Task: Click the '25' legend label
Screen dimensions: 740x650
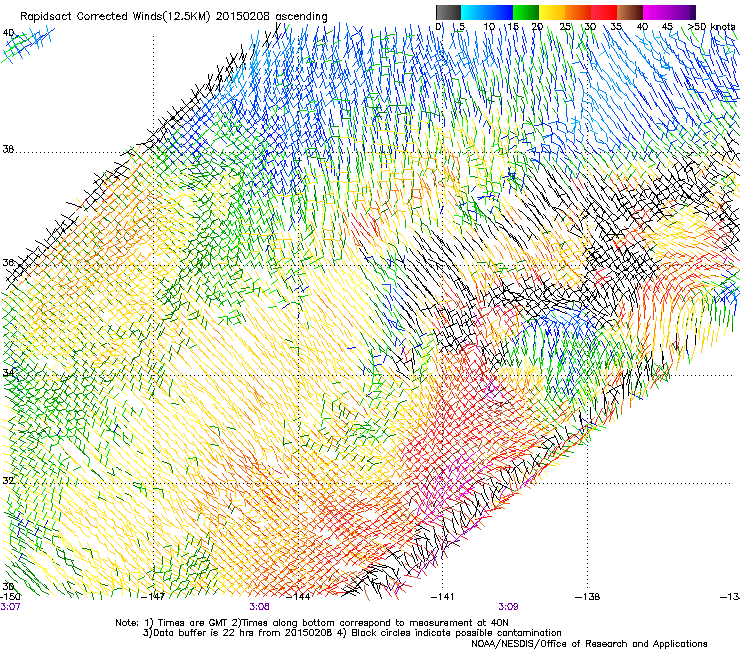Action: point(565,27)
